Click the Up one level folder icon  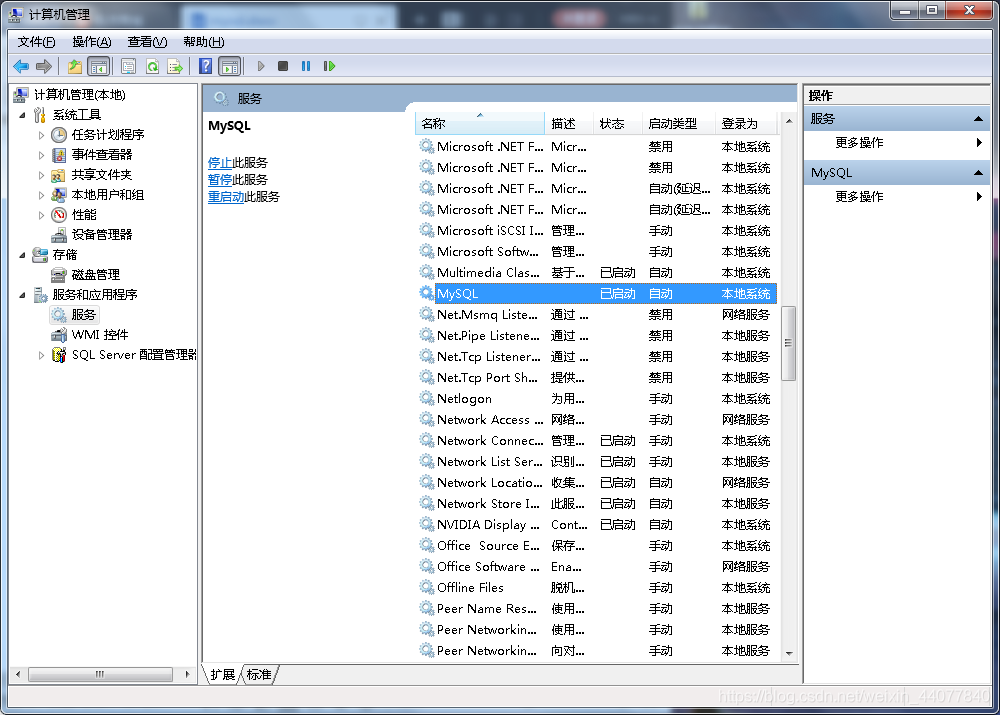75,66
